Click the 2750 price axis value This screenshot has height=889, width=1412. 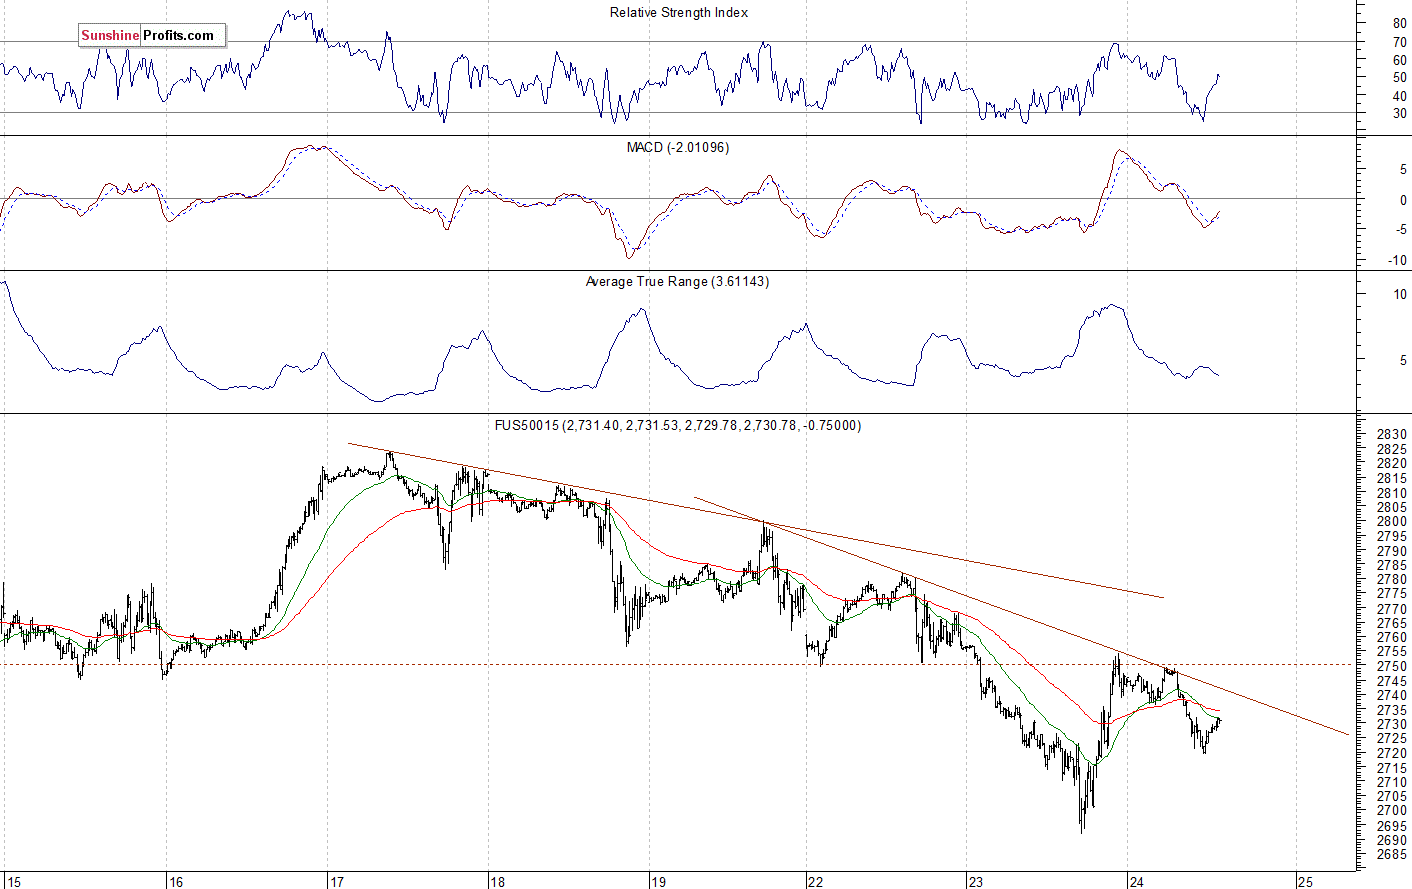(x=1391, y=666)
